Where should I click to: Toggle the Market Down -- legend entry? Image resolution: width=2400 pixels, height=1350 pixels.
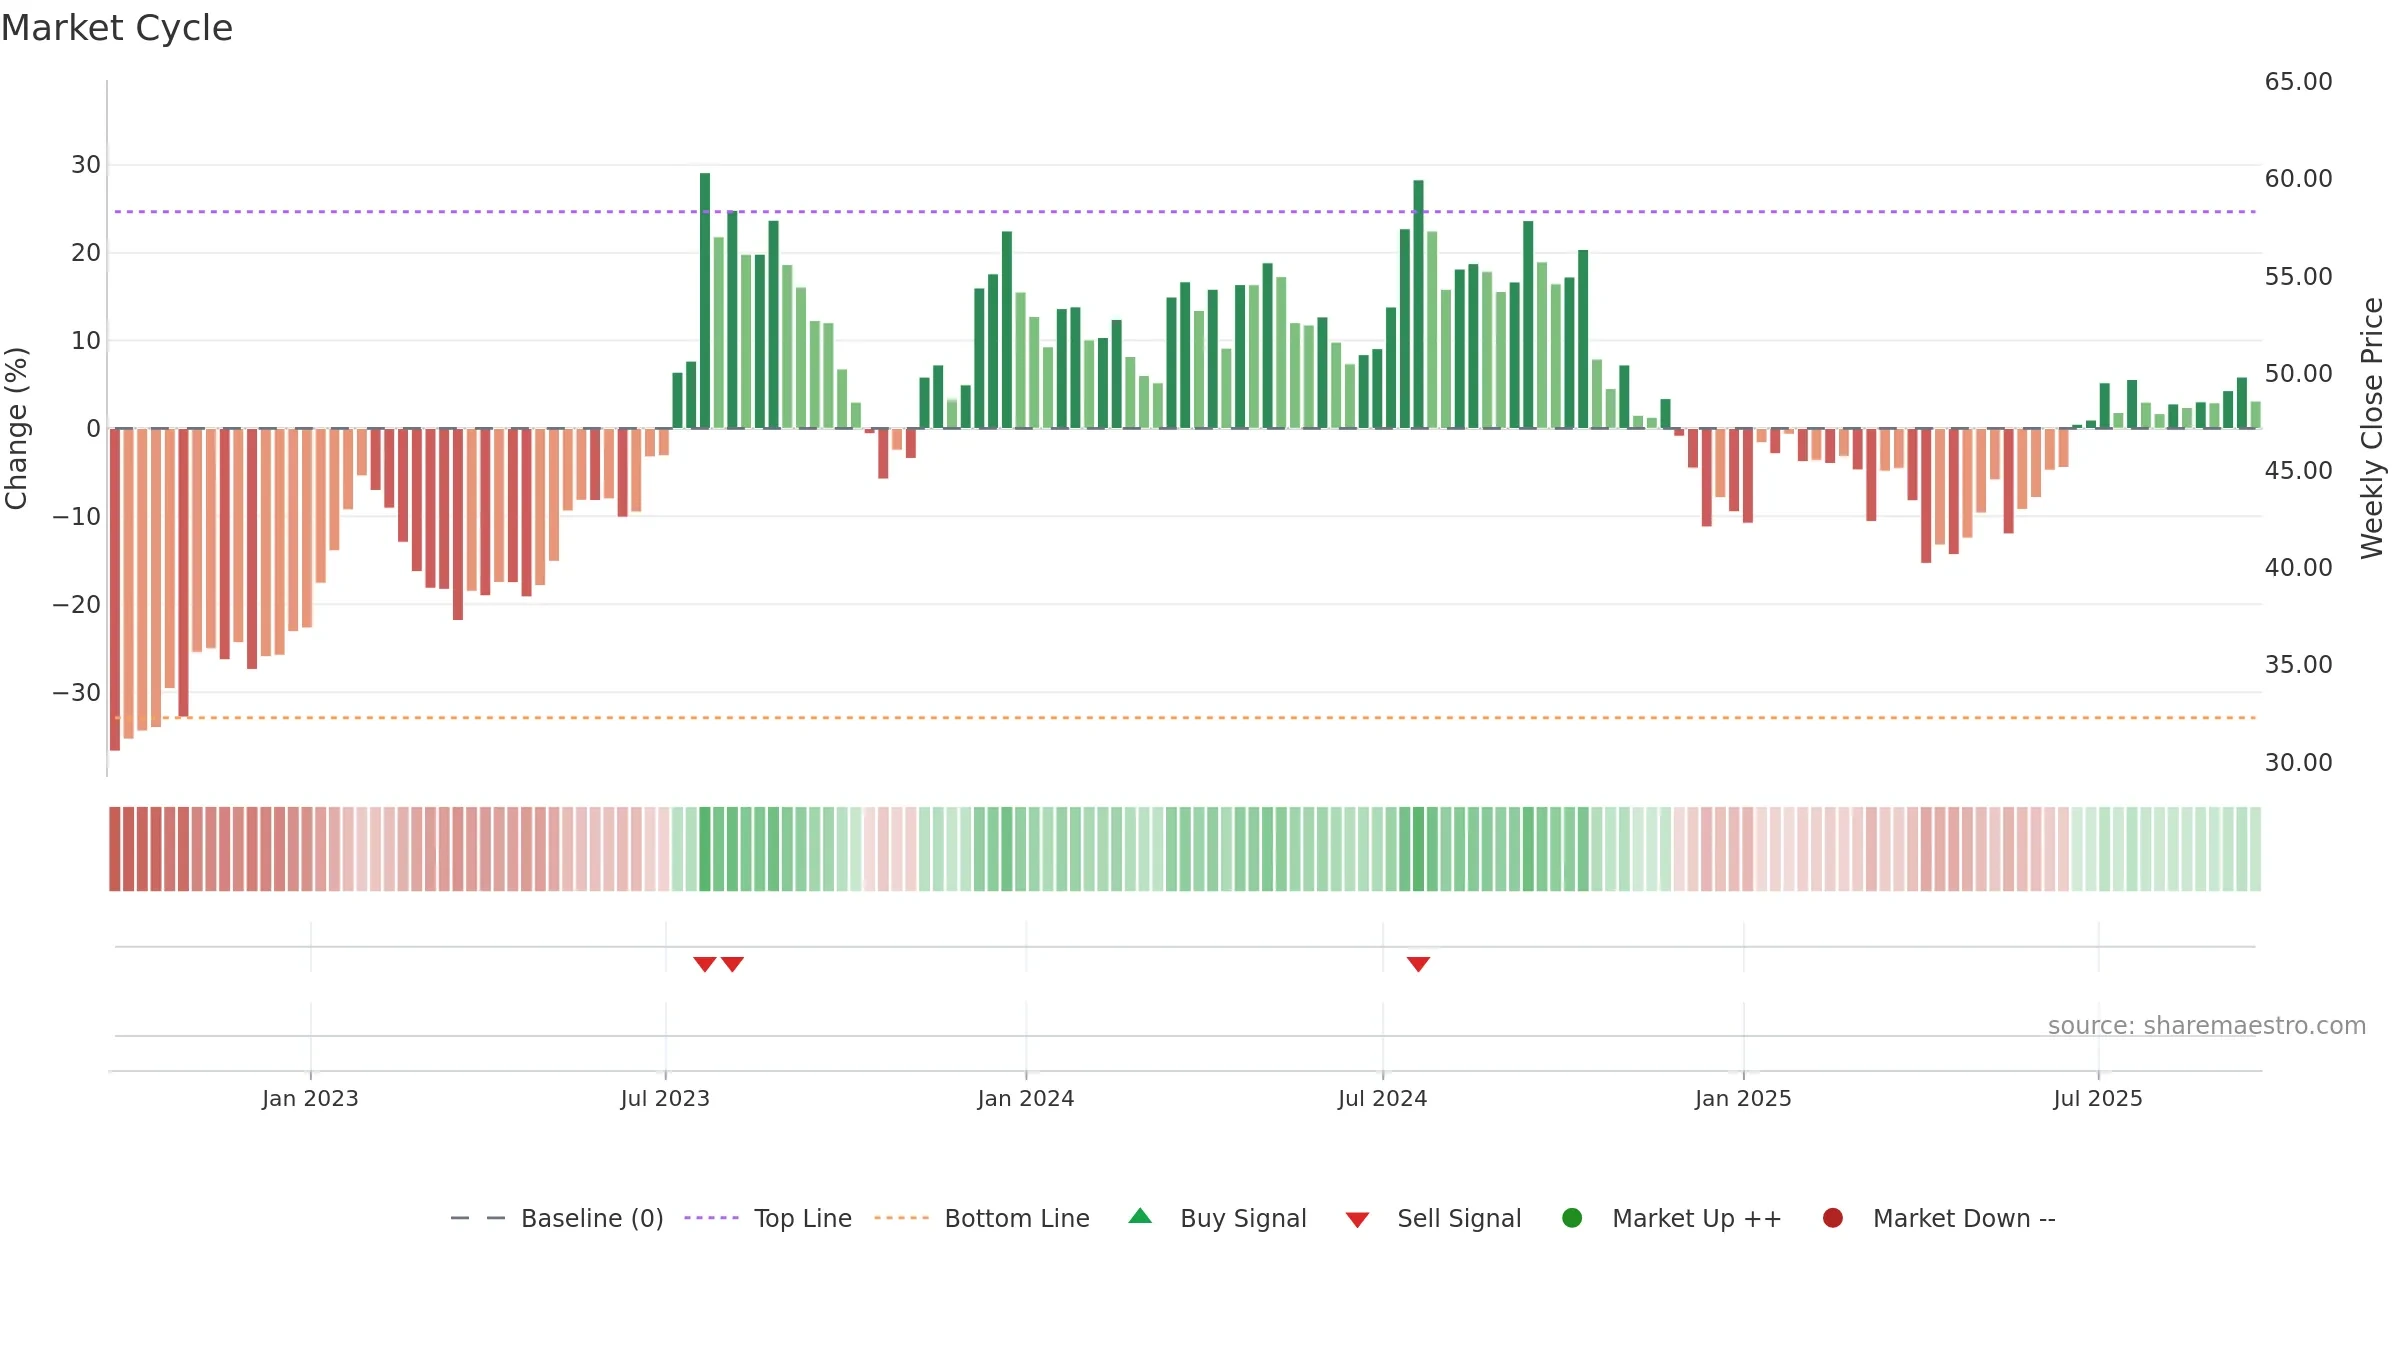(1939, 1218)
